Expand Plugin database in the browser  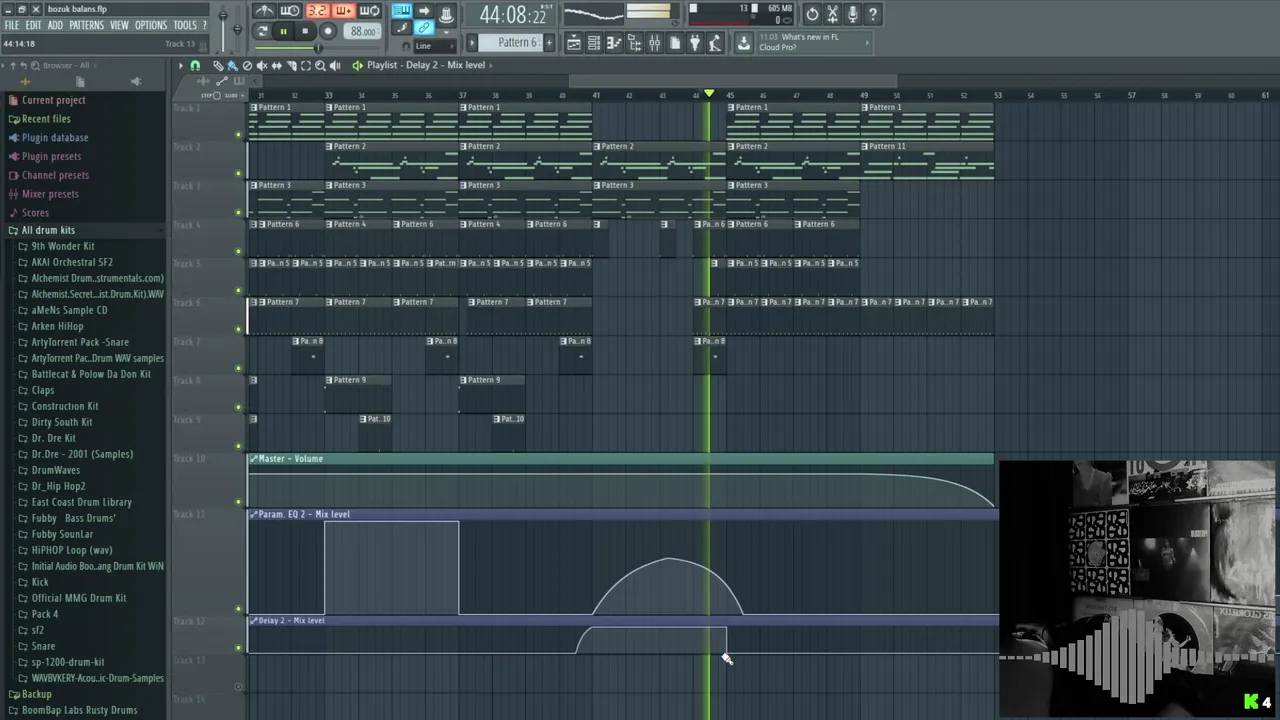(x=55, y=138)
